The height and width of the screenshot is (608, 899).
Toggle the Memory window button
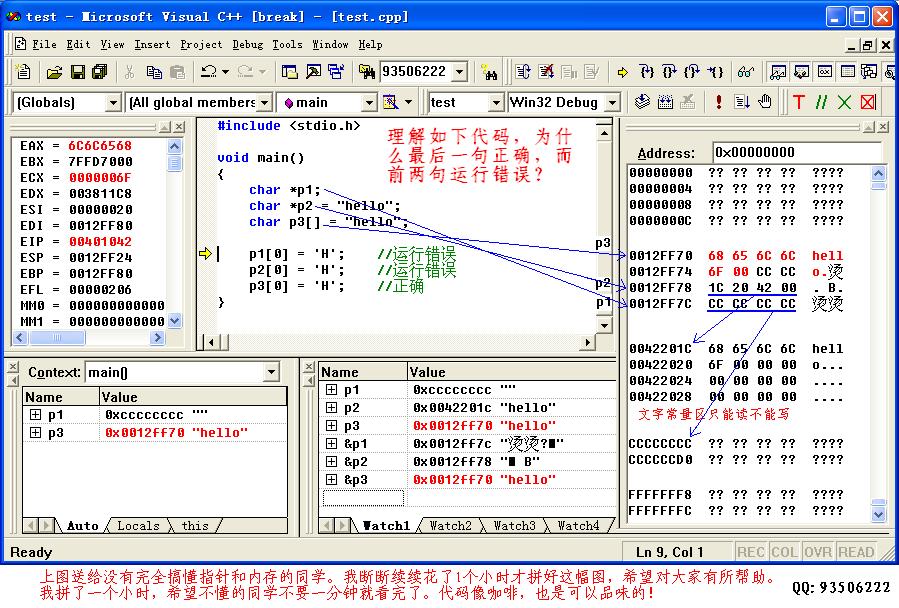tap(847, 72)
